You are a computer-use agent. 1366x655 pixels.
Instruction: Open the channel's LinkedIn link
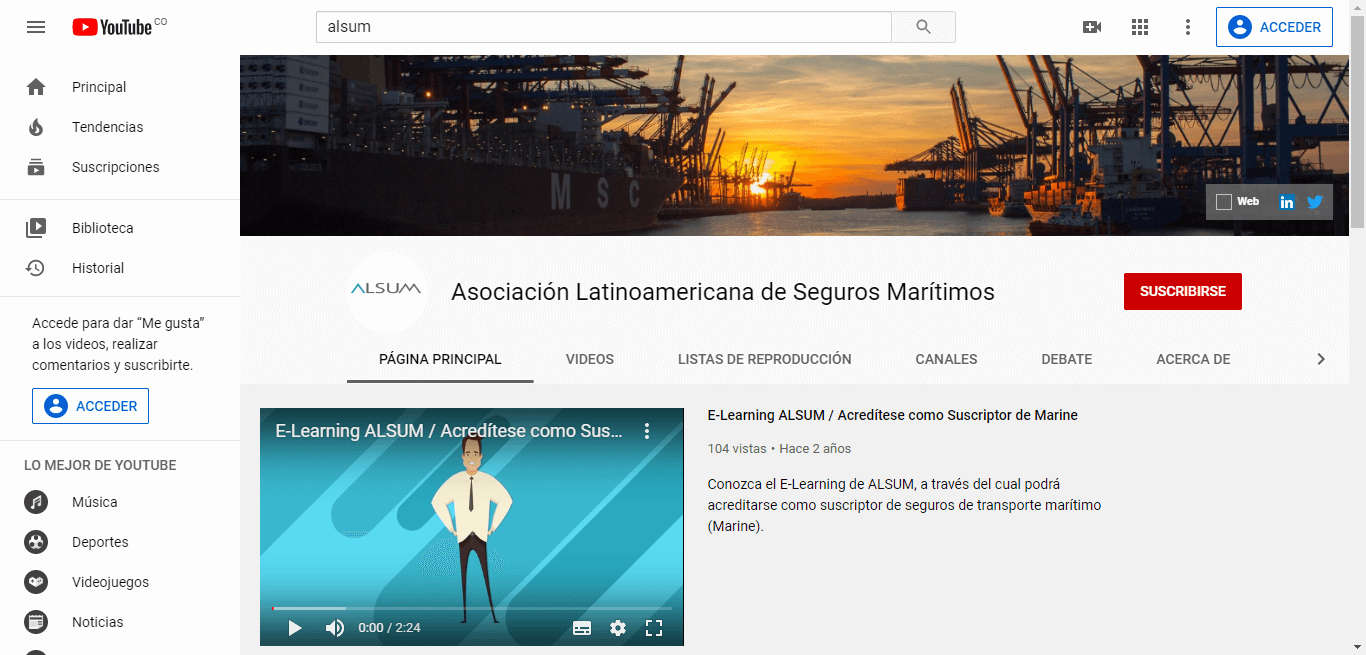pyautogui.click(x=1287, y=202)
